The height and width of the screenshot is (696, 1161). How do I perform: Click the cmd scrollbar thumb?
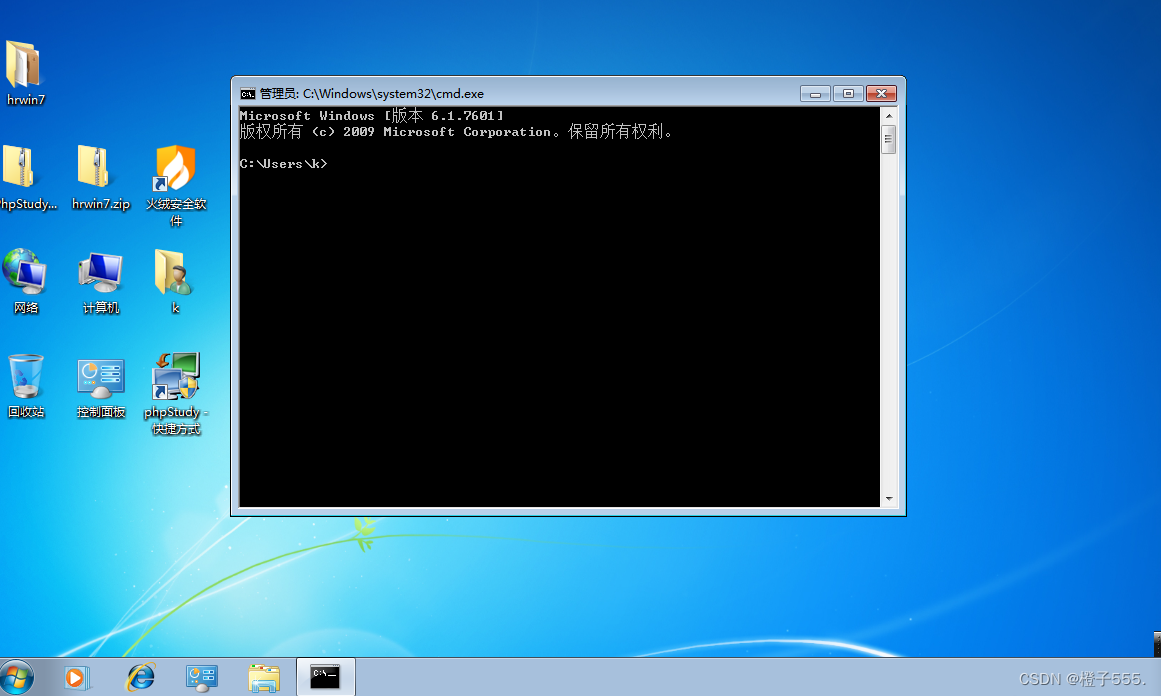889,139
